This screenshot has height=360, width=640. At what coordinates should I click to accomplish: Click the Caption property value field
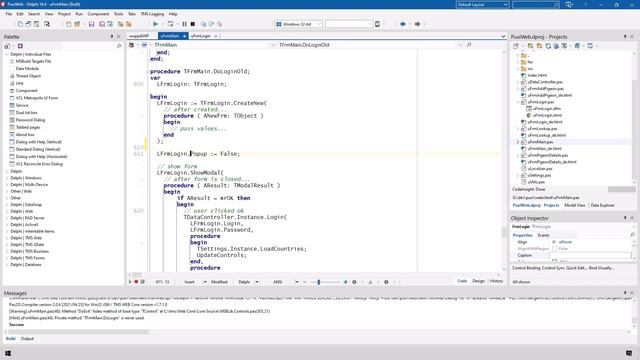click(x=591, y=255)
